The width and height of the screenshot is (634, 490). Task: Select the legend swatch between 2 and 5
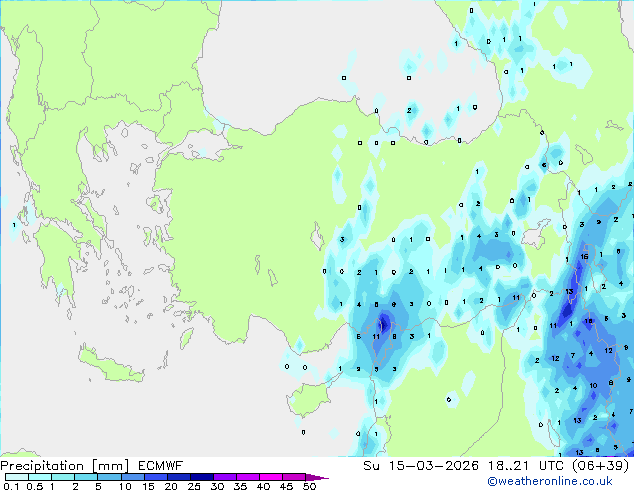tap(86, 477)
